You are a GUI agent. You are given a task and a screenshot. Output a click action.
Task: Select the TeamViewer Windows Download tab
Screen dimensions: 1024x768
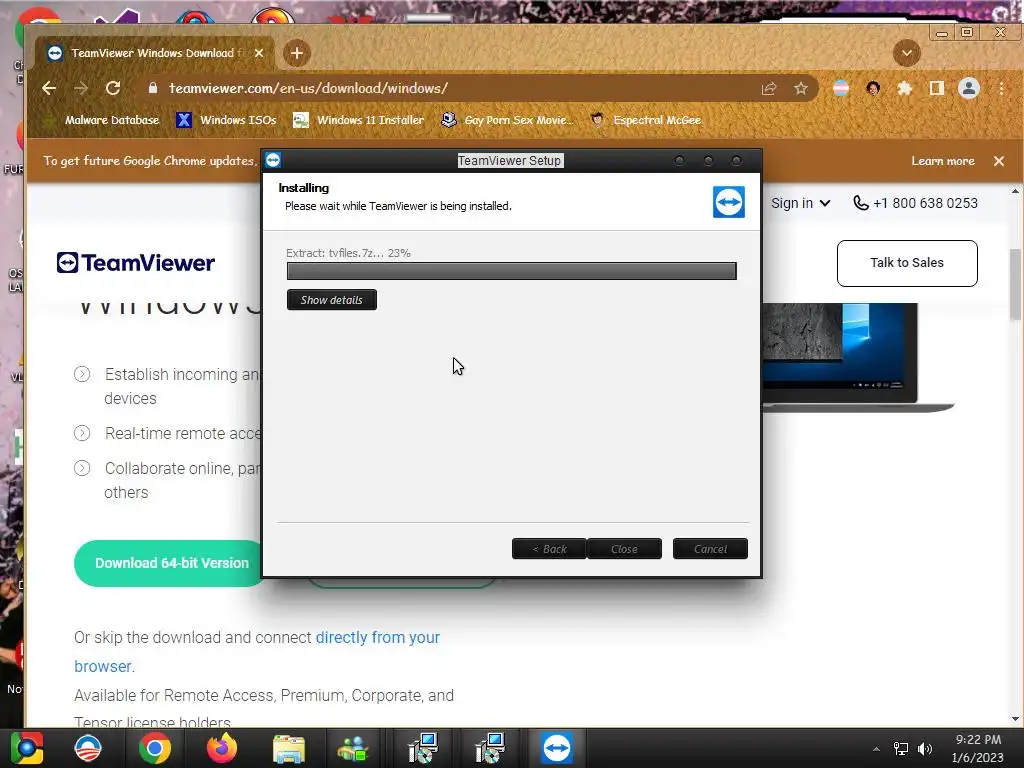pos(155,53)
